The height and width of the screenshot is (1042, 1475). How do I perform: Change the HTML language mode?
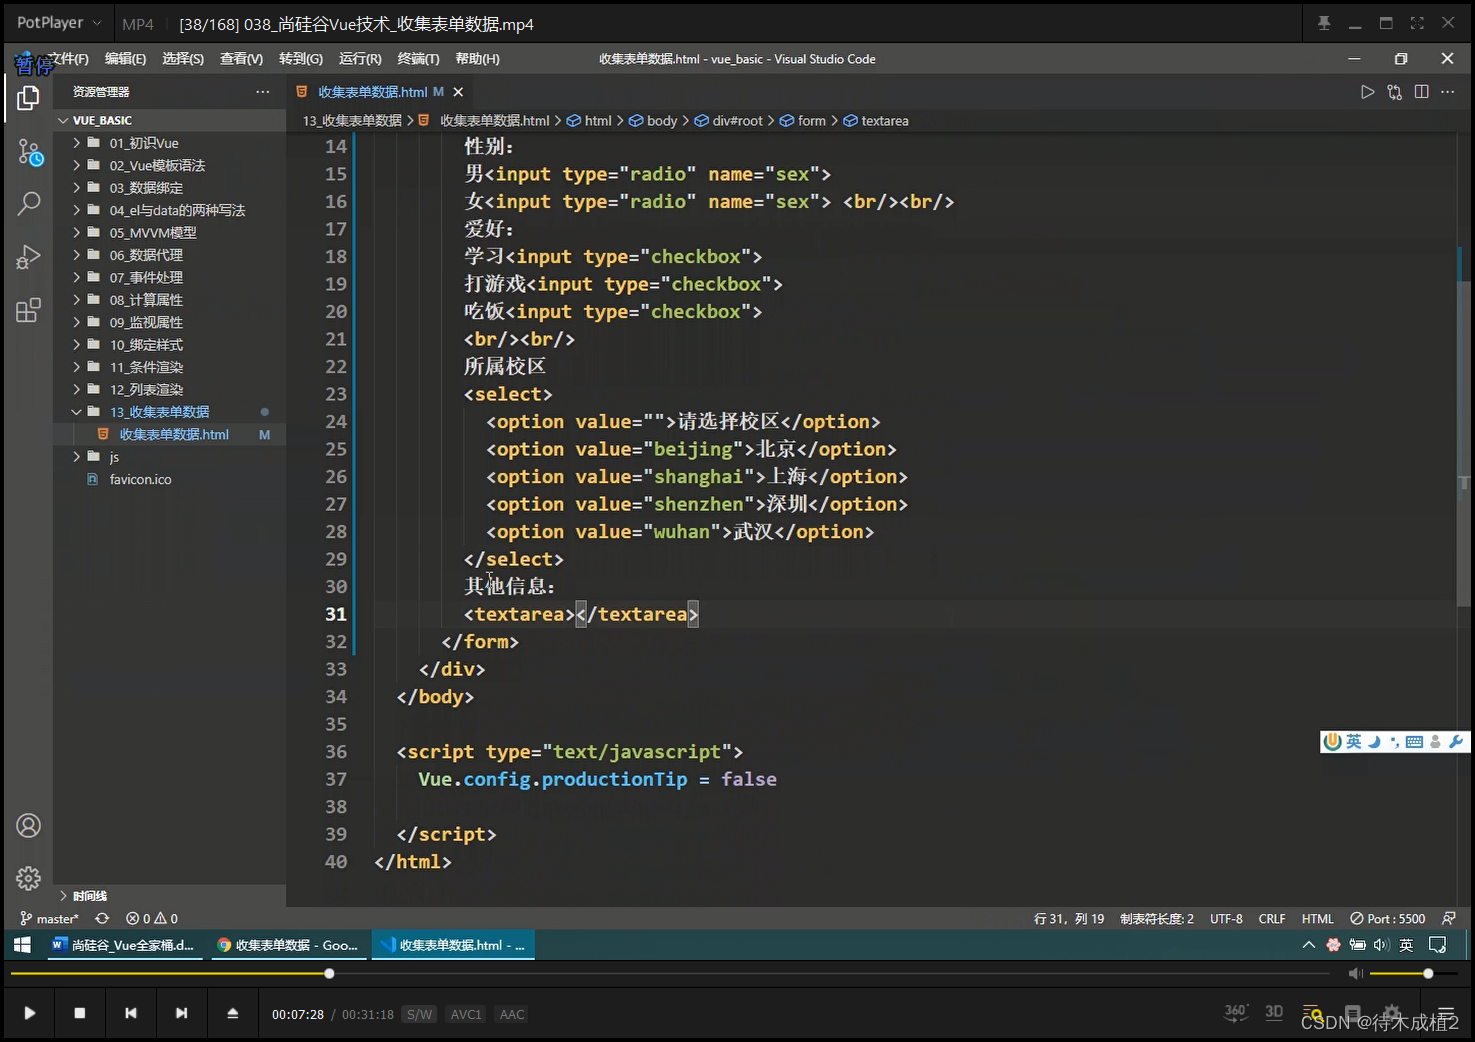pyautogui.click(x=1317, y=918)
